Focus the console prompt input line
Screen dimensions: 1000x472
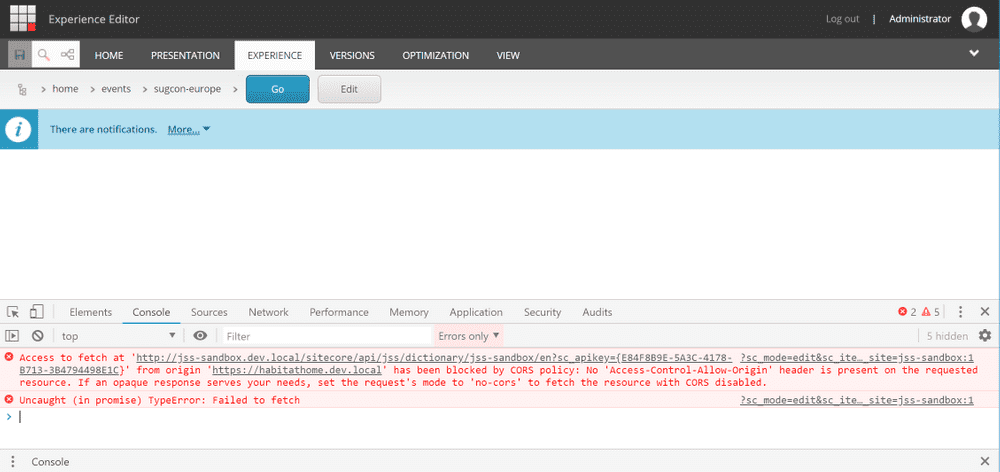[x=504, y=417]
